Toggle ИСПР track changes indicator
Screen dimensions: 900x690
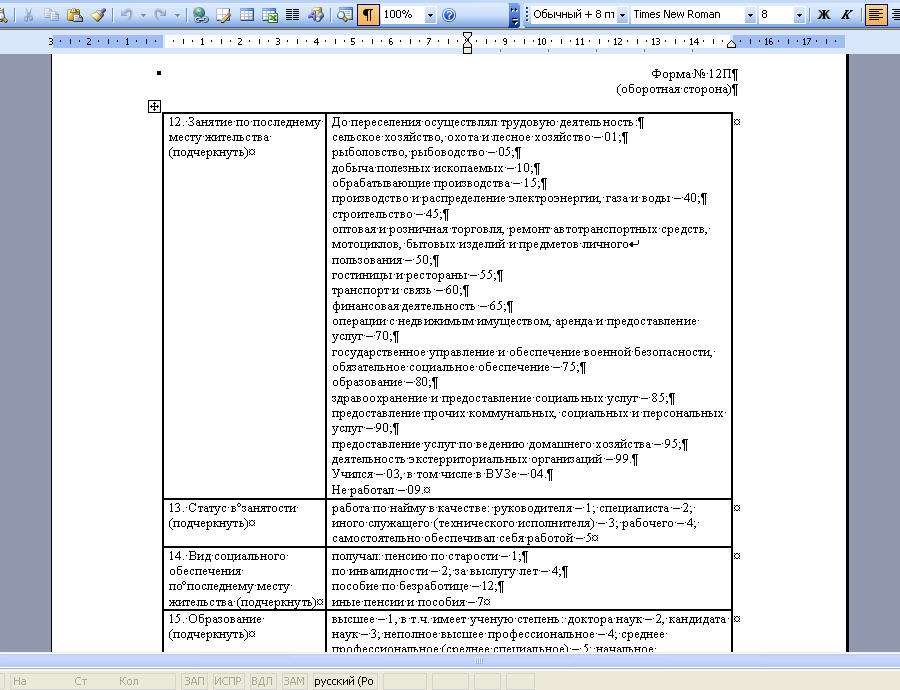coord(227,681)
